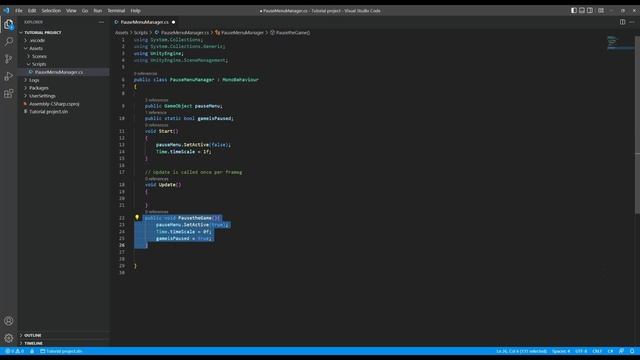This screenshot has height=360, width=640.
Task: Open the Accounts icon in activity bar
Action: coord(9,321)
